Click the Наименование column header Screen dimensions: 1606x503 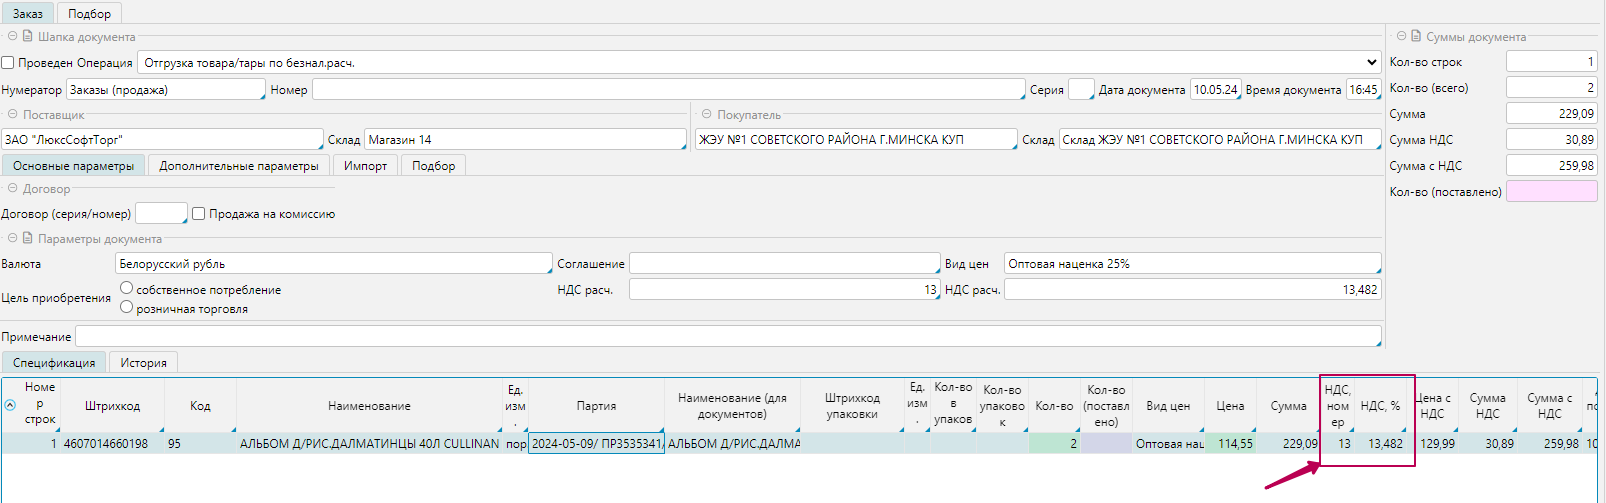coord(369,406)
